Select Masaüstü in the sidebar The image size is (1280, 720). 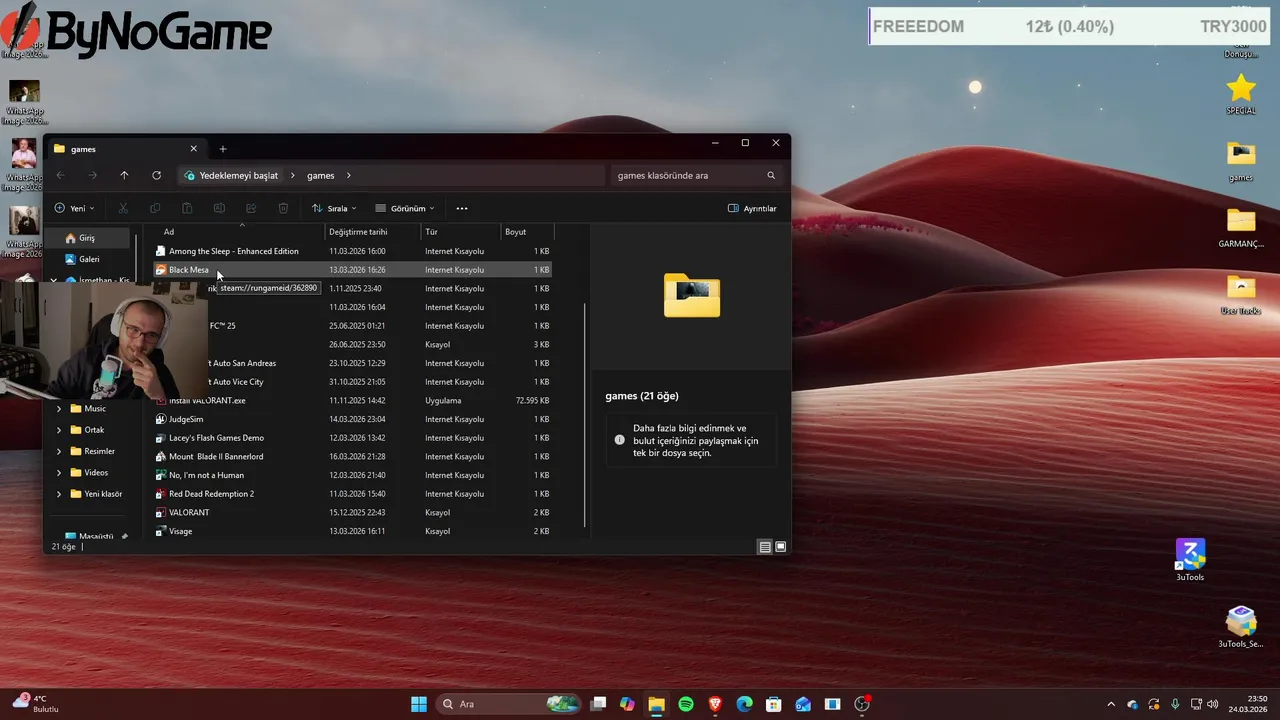coord(96,536)
